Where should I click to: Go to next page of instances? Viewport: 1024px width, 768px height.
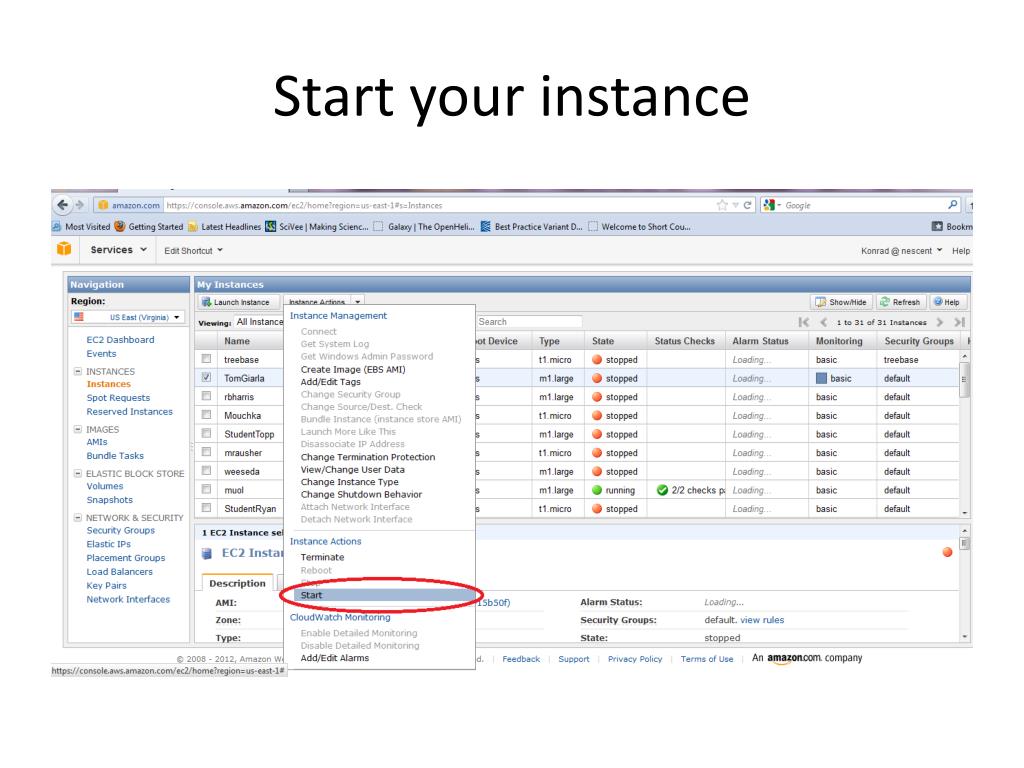[940, 322]
